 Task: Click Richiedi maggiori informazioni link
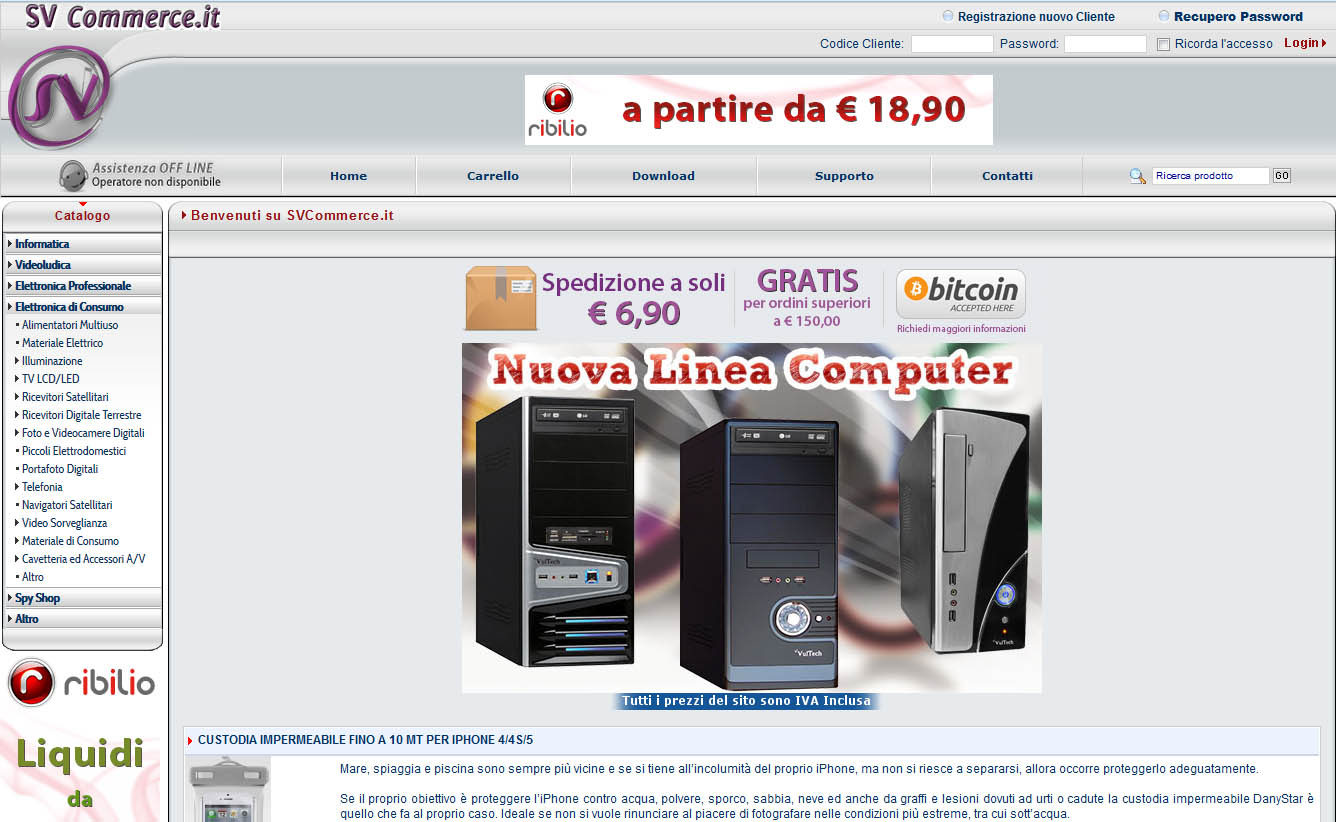961,328
